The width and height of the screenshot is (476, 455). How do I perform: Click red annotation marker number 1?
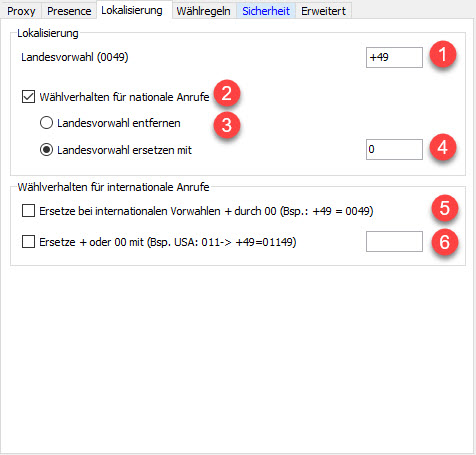(443, 54)
